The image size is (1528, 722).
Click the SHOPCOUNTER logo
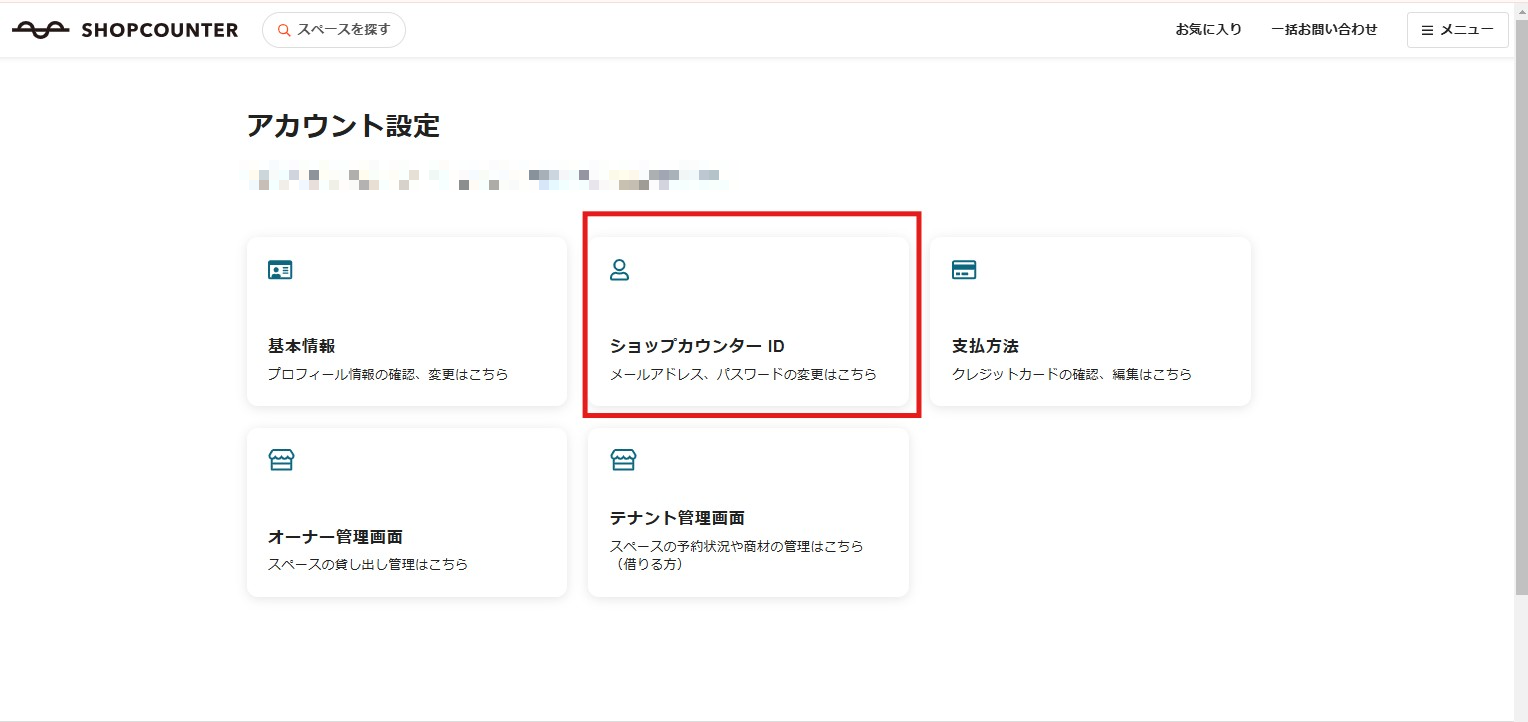pos(125,30)
